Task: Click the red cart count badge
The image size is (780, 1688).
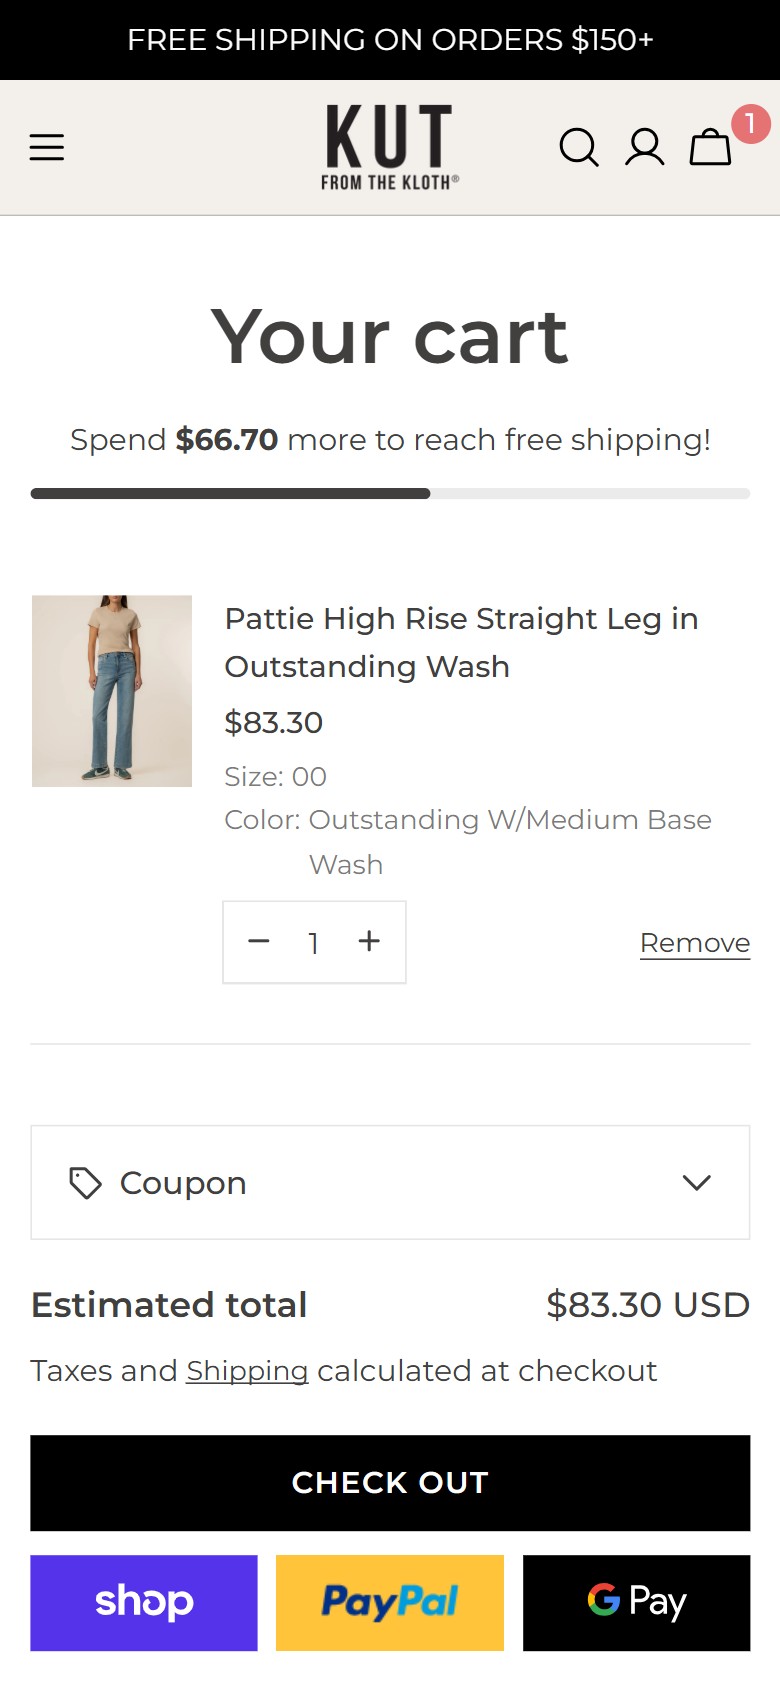Action: pos(750,124)
